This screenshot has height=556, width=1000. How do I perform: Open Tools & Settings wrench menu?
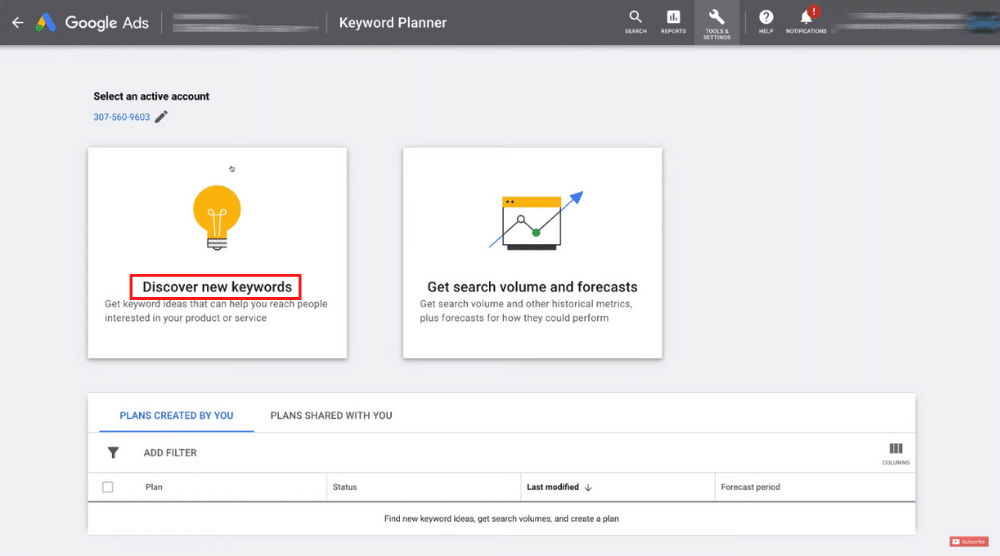(717, 24)
